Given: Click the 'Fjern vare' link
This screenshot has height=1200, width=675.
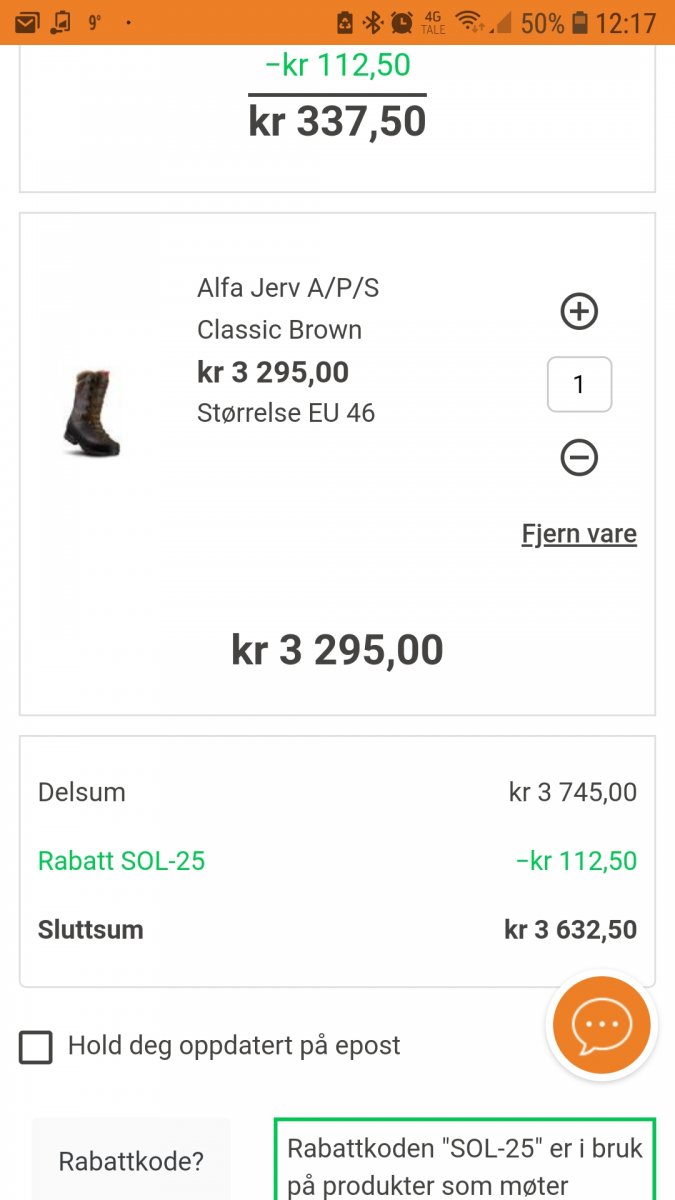Looking at the screenshot, I should pyautogui.click(x=579, y=534).
